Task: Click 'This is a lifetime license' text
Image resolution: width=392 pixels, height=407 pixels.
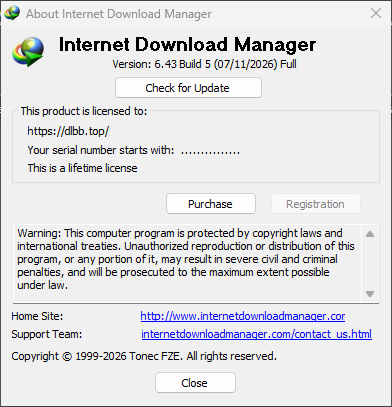Action: coord(82,168)
